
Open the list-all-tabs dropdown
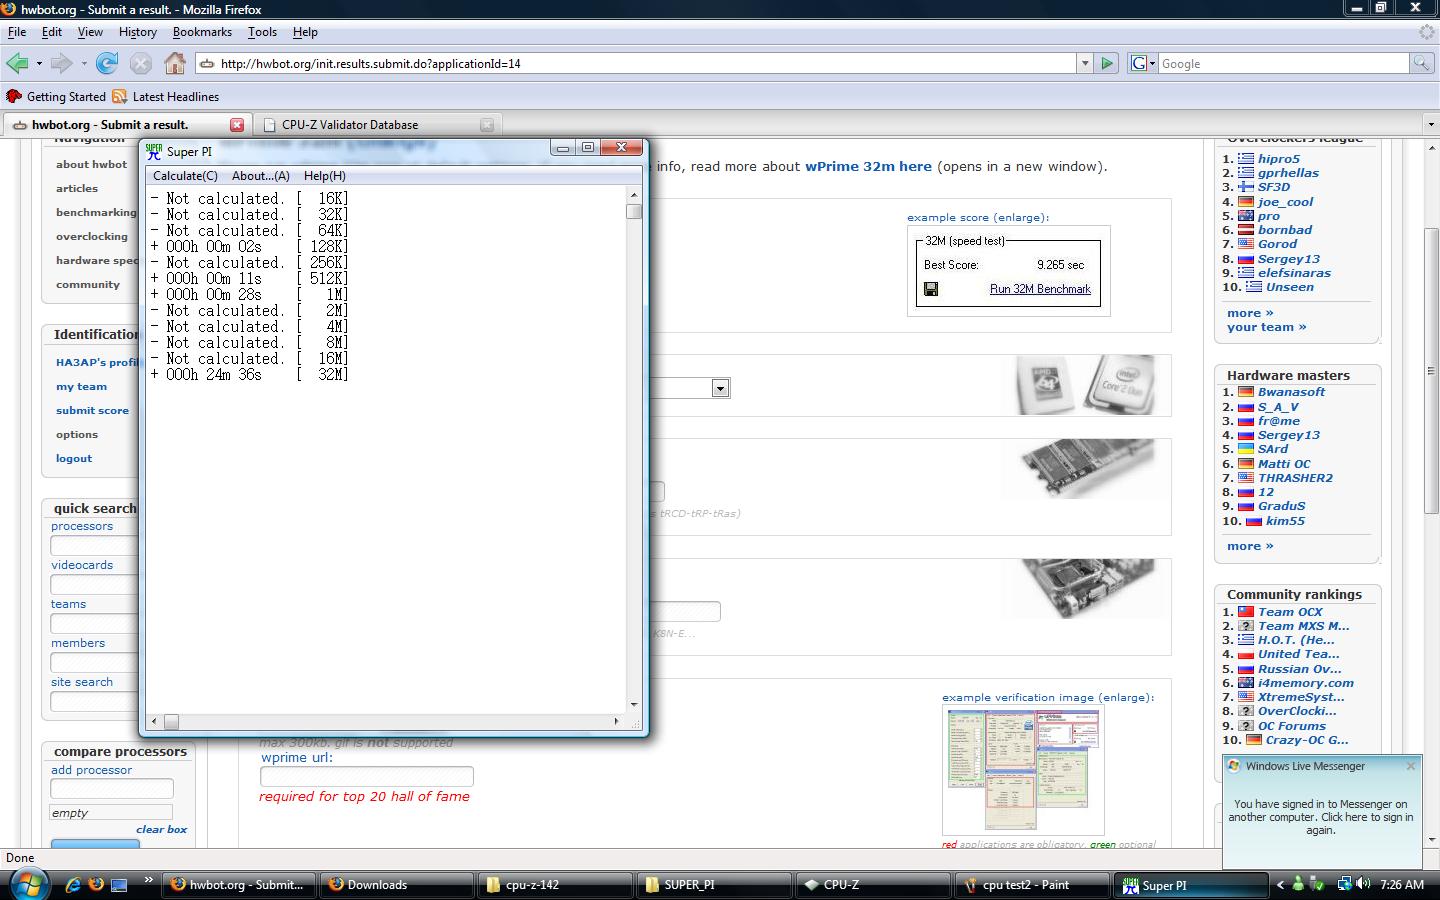pos(1430,125)
